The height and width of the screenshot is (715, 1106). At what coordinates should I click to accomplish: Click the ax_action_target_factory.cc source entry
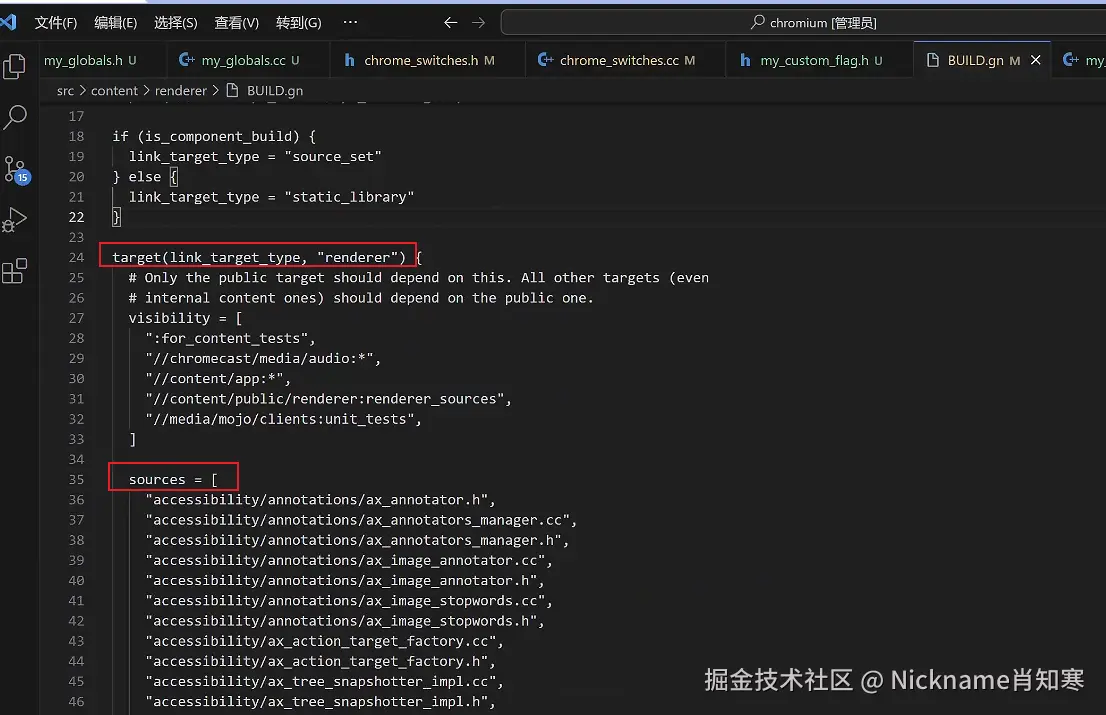[324, 642]
